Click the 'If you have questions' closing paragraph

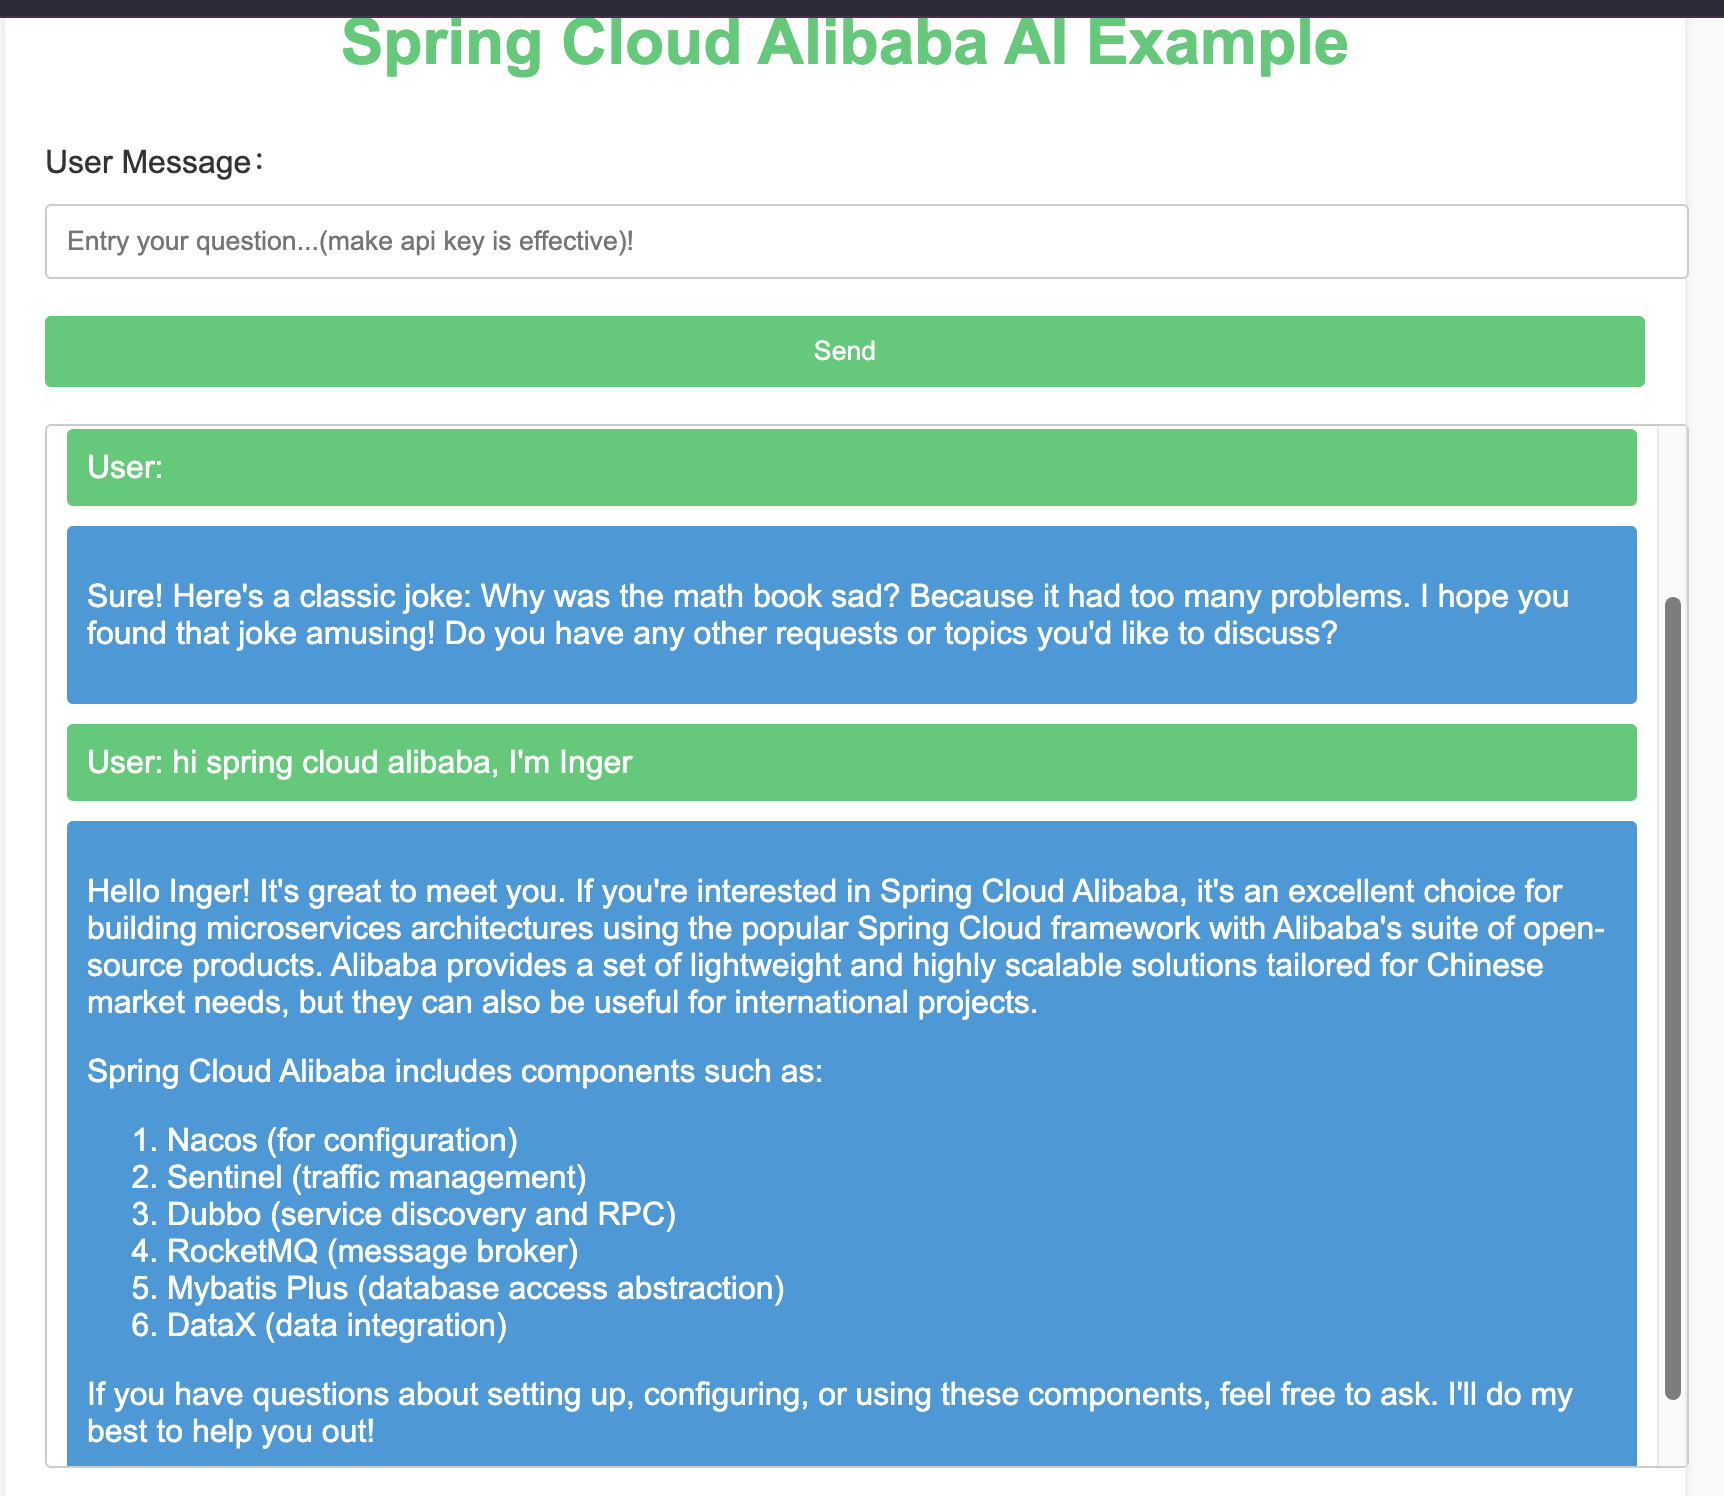[x=830, y=1412]
